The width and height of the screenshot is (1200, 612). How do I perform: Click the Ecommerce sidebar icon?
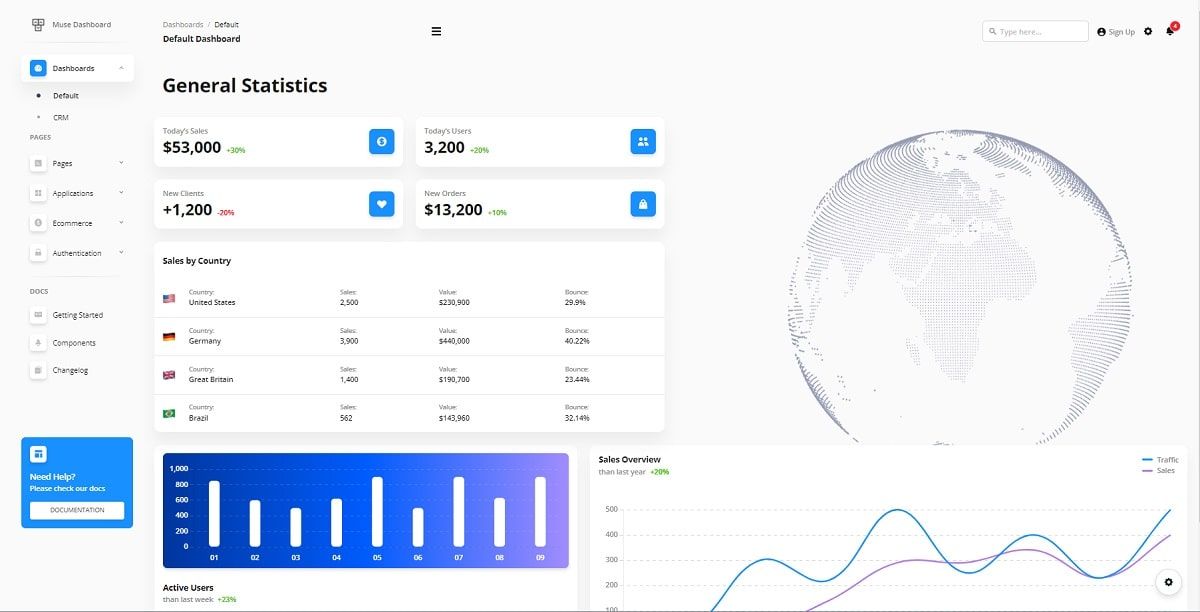coord(37,222)
